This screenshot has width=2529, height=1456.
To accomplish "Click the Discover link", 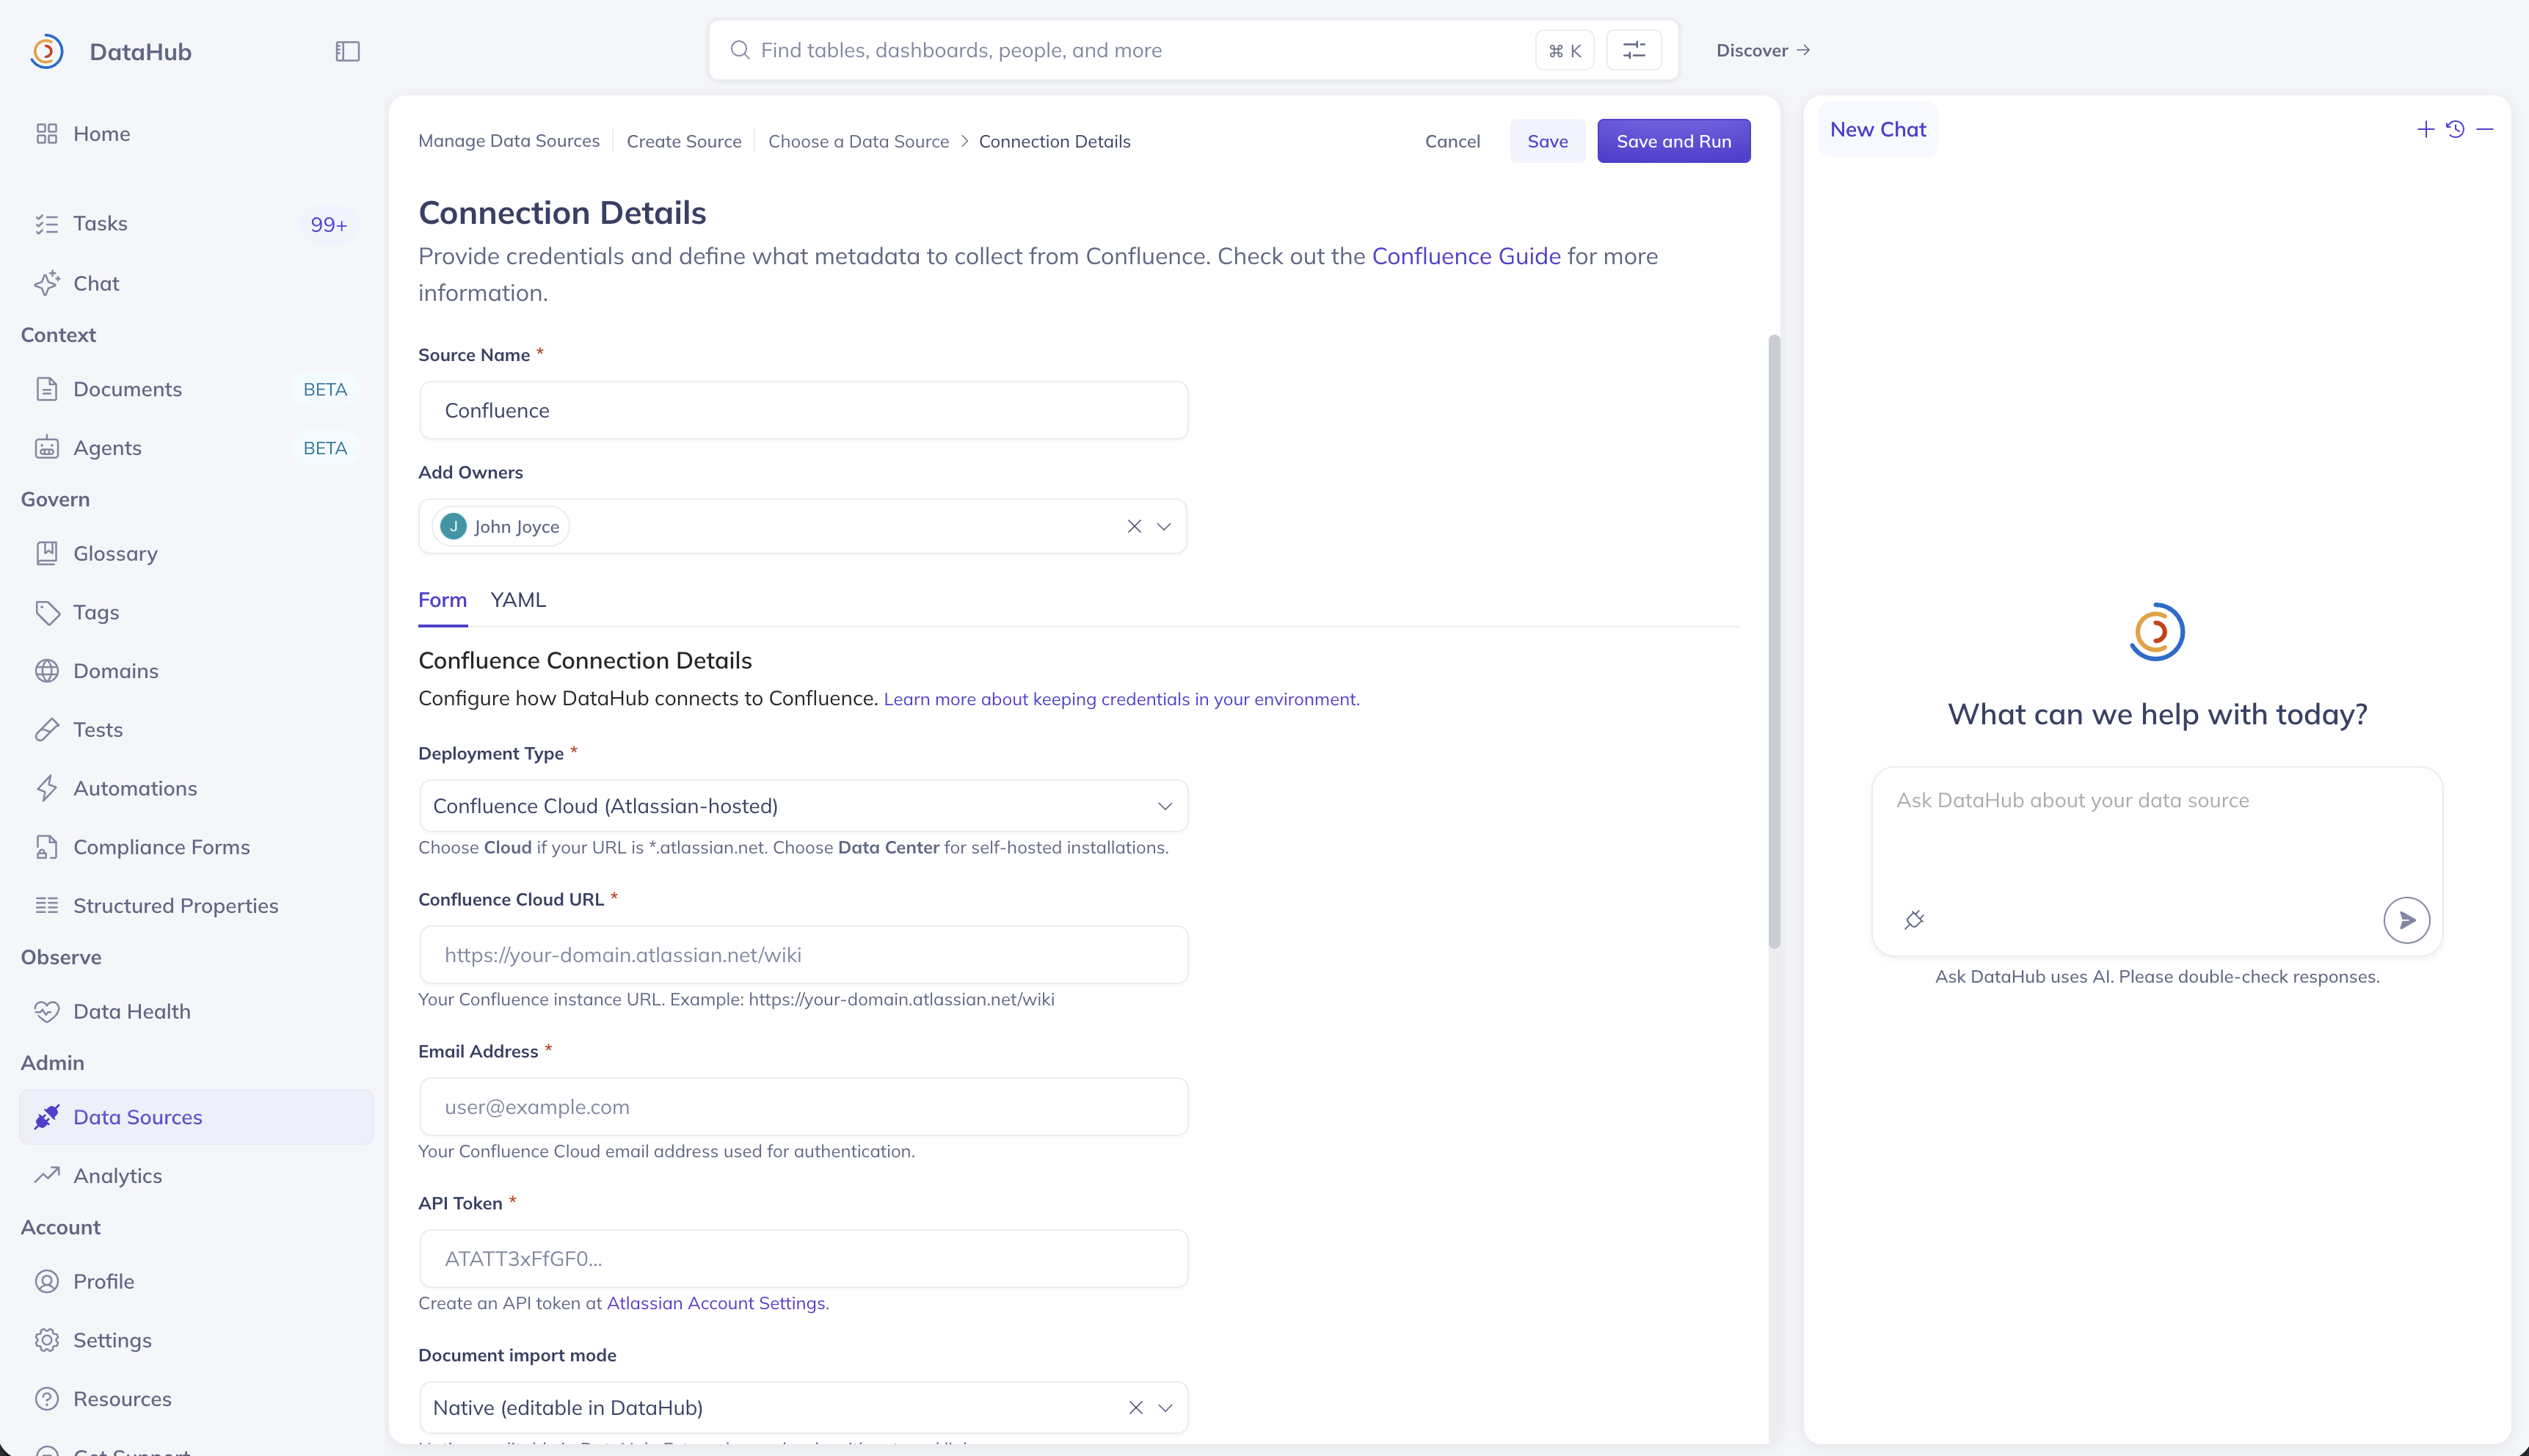I will click(x=1763, y=50).
